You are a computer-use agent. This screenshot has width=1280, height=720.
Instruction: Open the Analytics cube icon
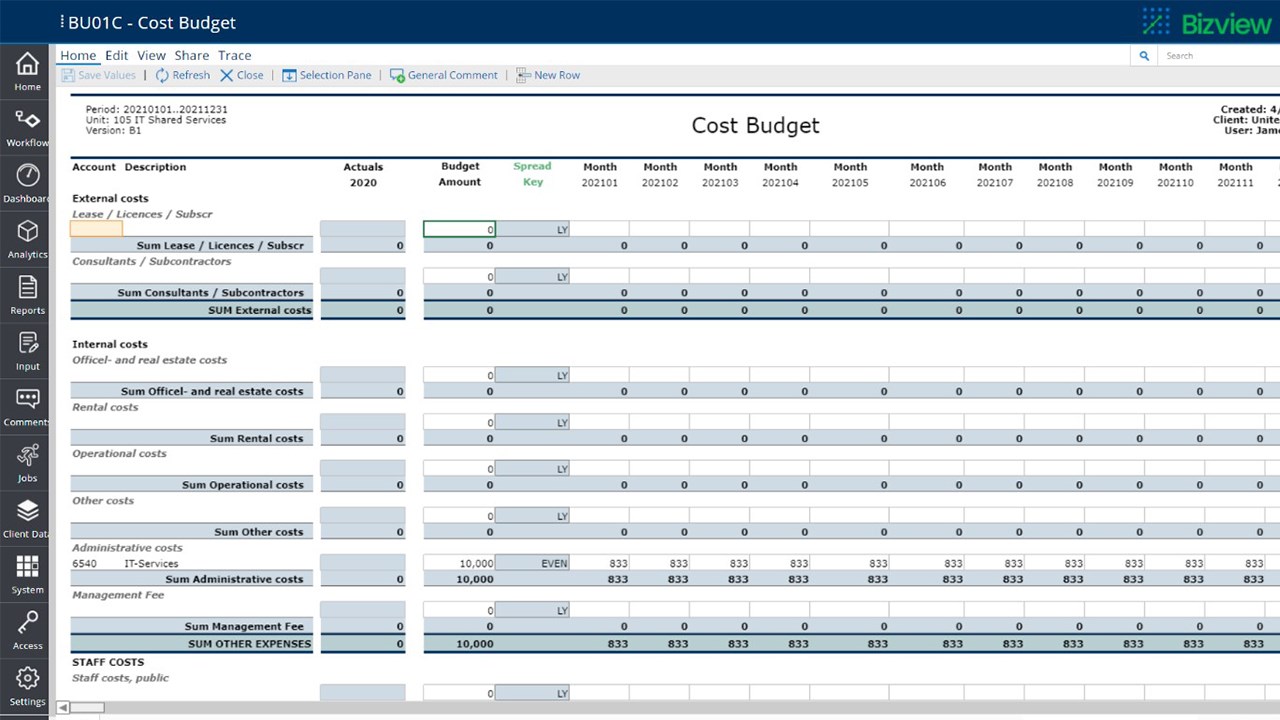coord(27,232)
